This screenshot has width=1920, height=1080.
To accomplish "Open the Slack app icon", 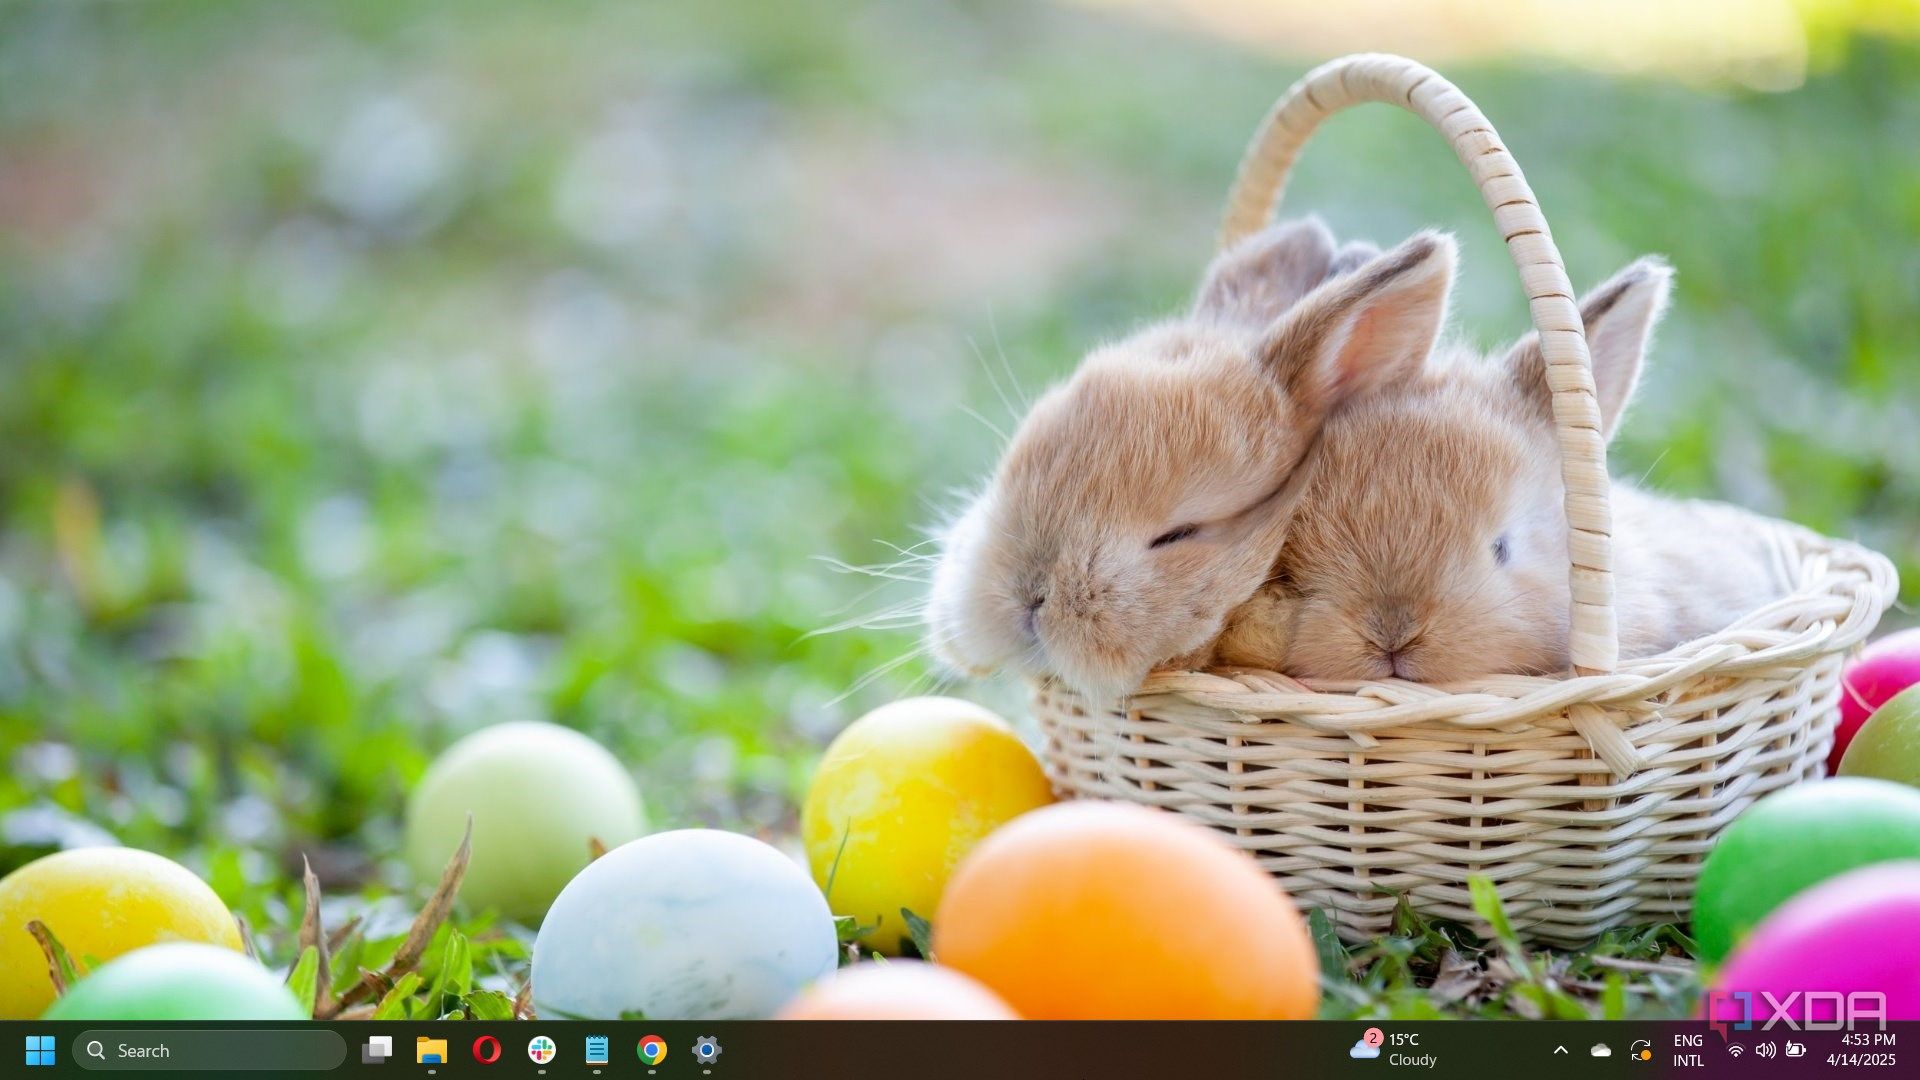I will [542, 1050].
